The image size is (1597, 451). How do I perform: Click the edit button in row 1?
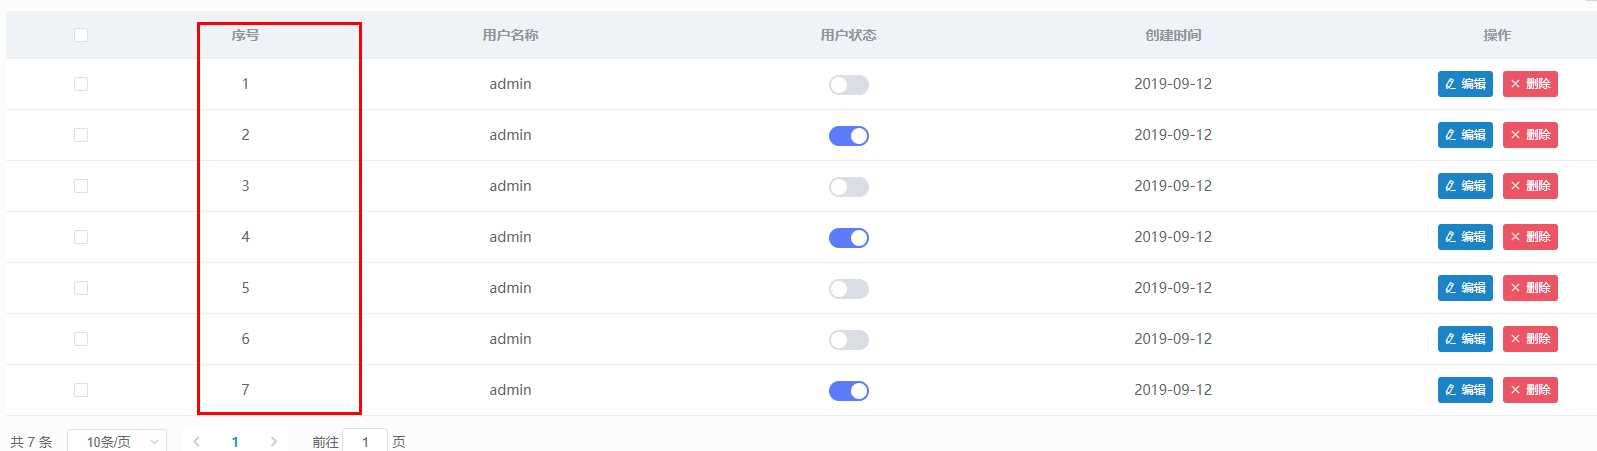pos(1464,84)
